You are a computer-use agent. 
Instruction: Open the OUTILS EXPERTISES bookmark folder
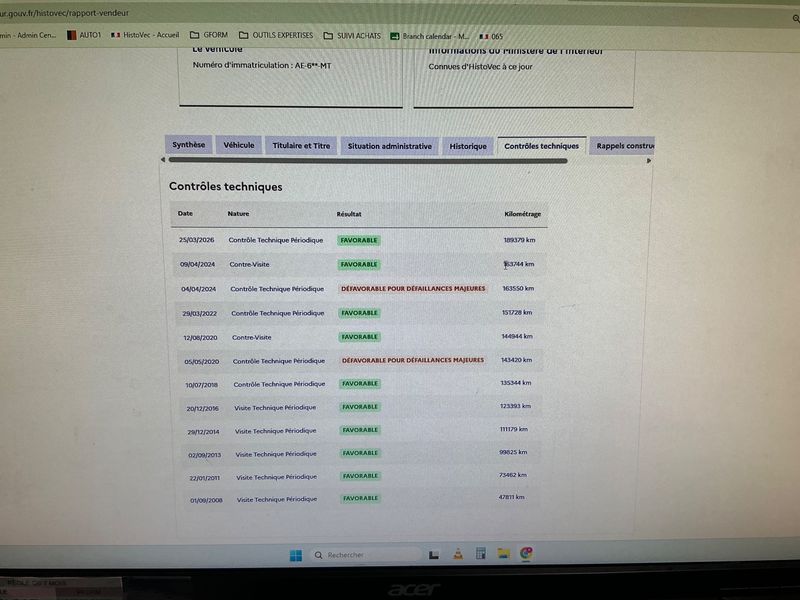tap(276, 35)
